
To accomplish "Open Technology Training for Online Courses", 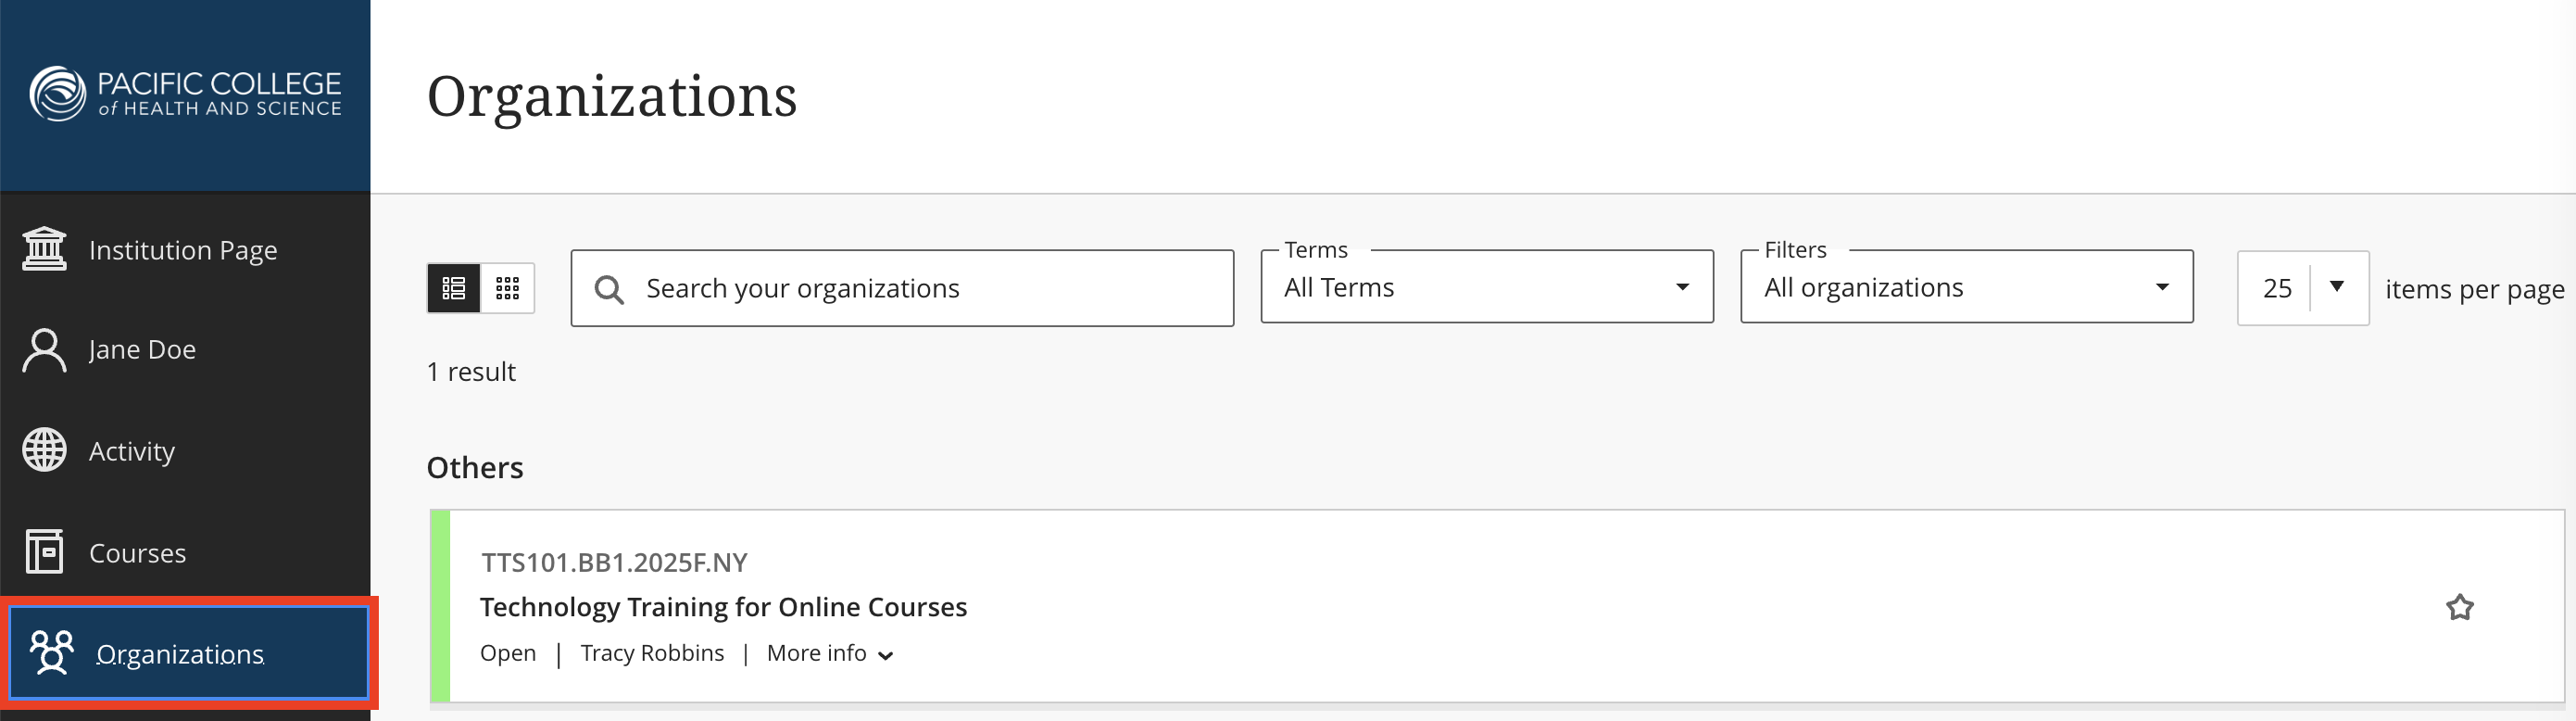I will pos(723,607).
